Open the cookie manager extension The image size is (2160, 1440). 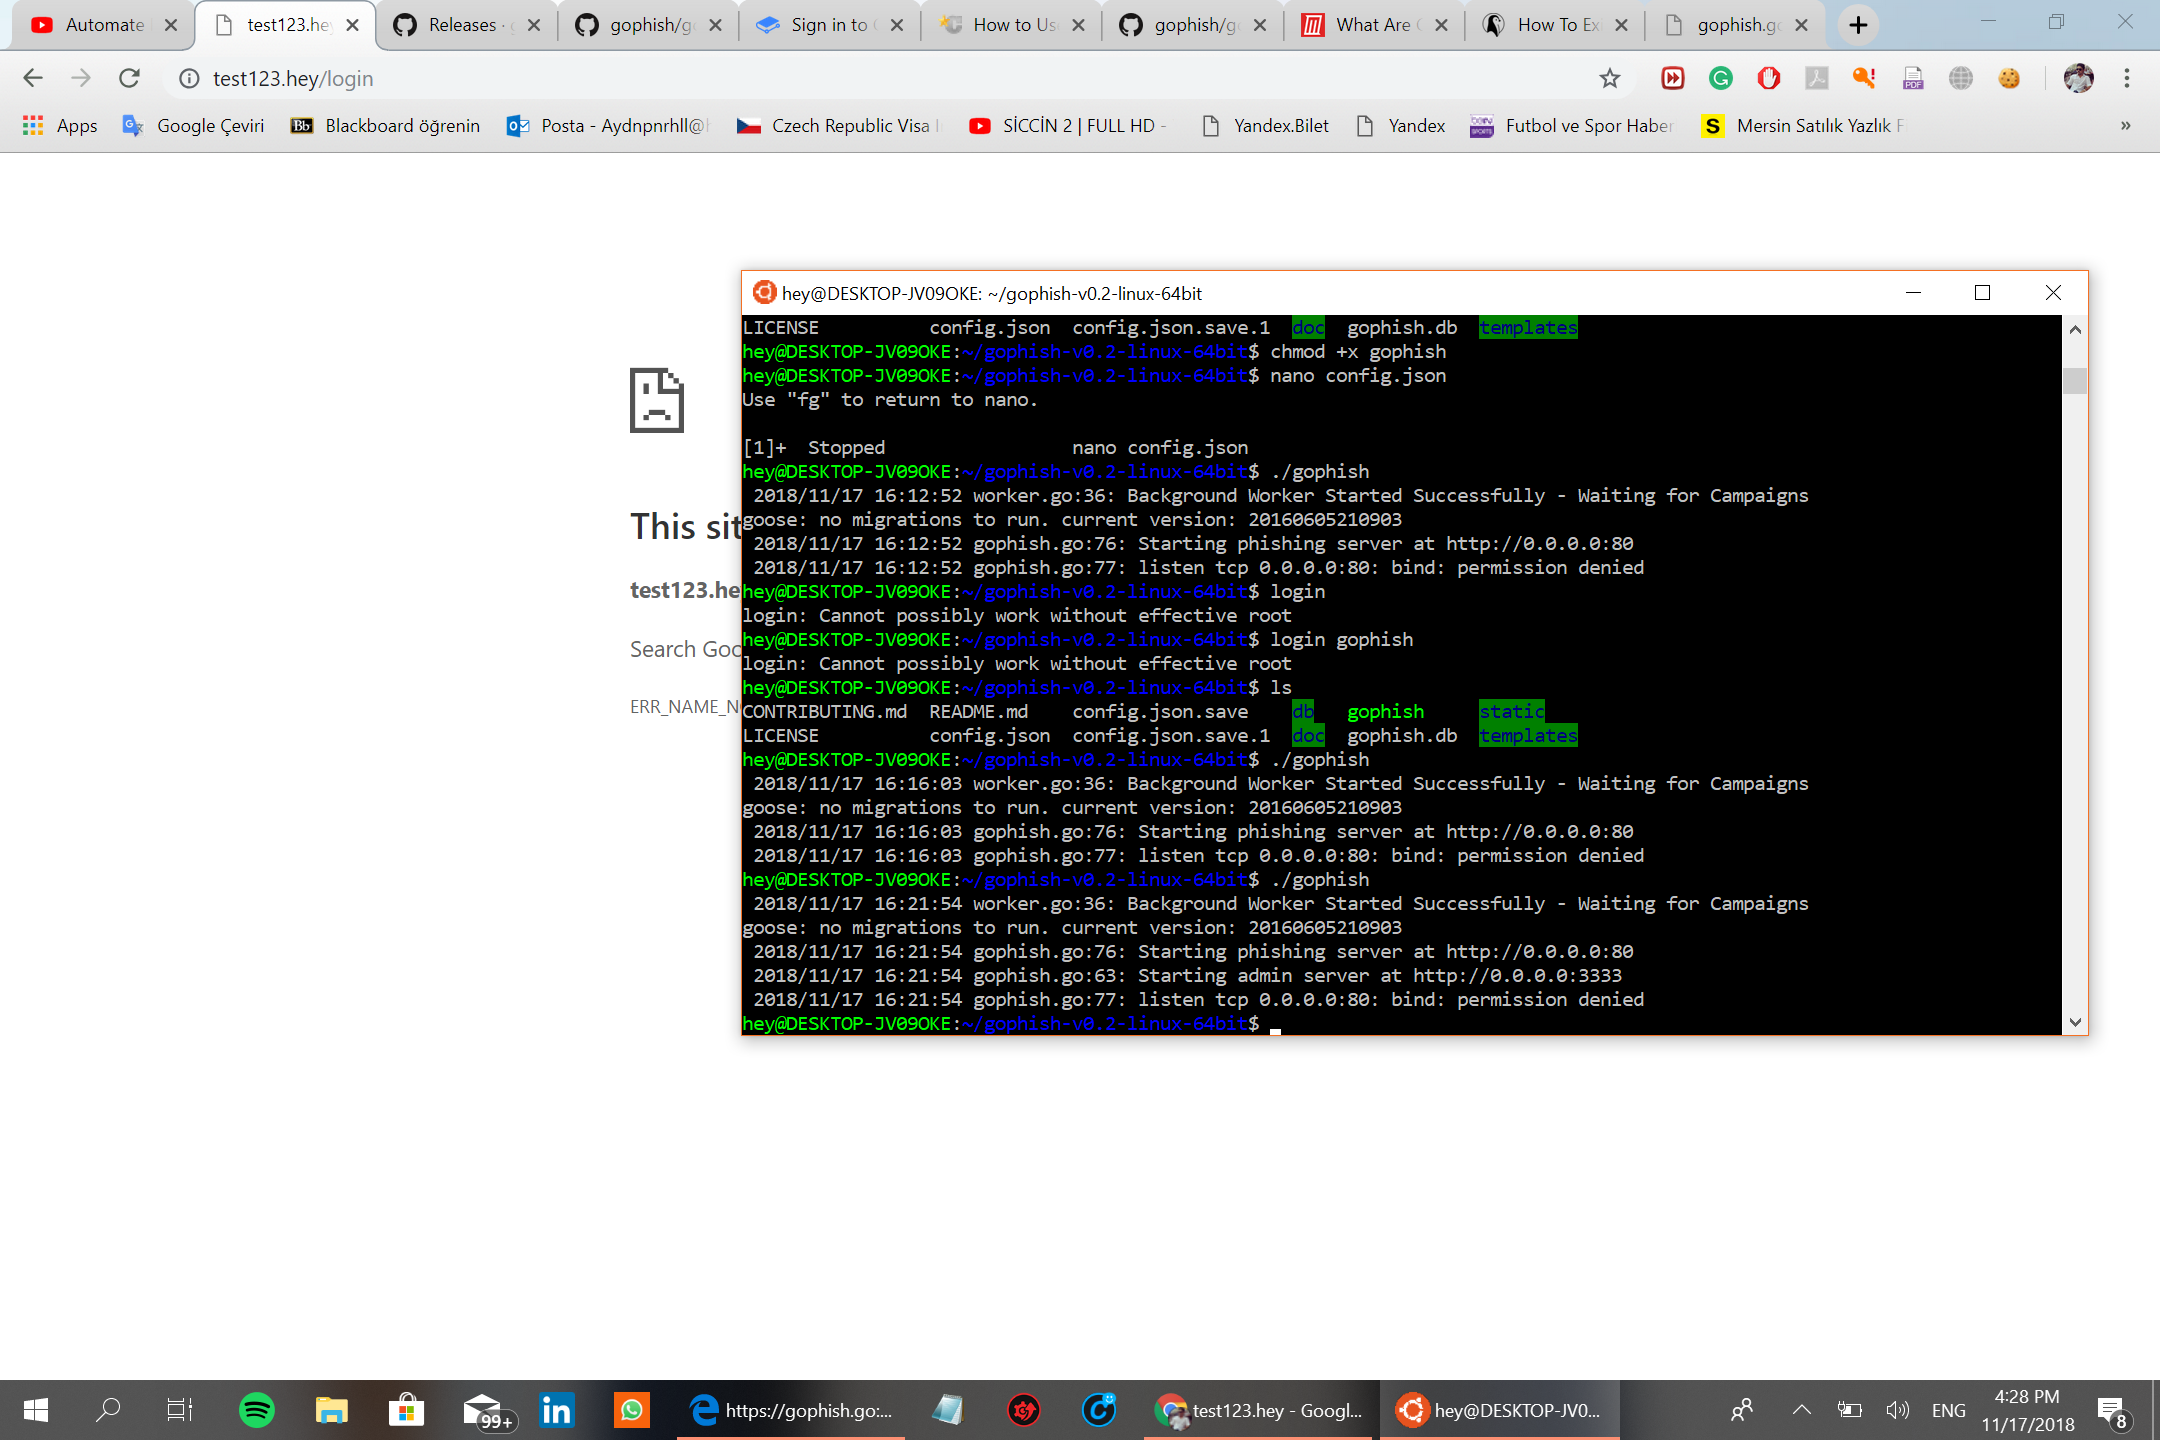(x=2010, y=78)
